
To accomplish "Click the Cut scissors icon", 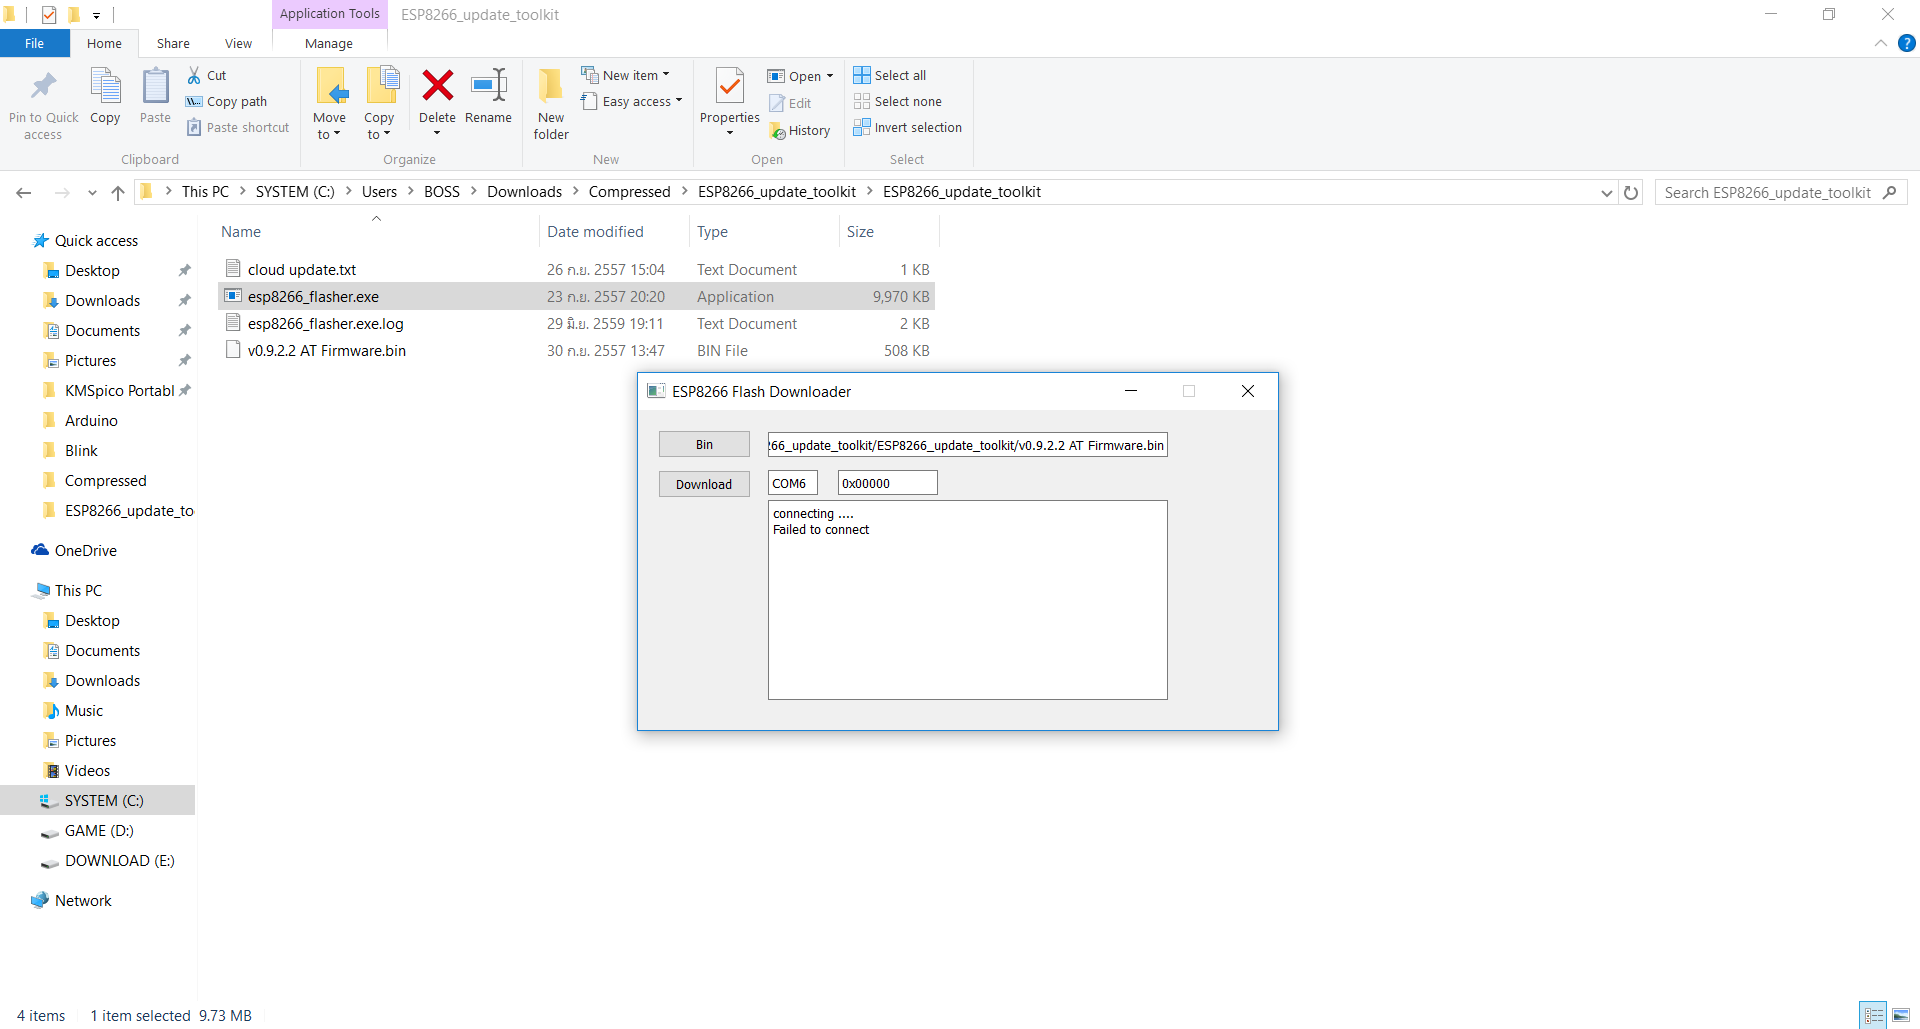I will 194,75.
